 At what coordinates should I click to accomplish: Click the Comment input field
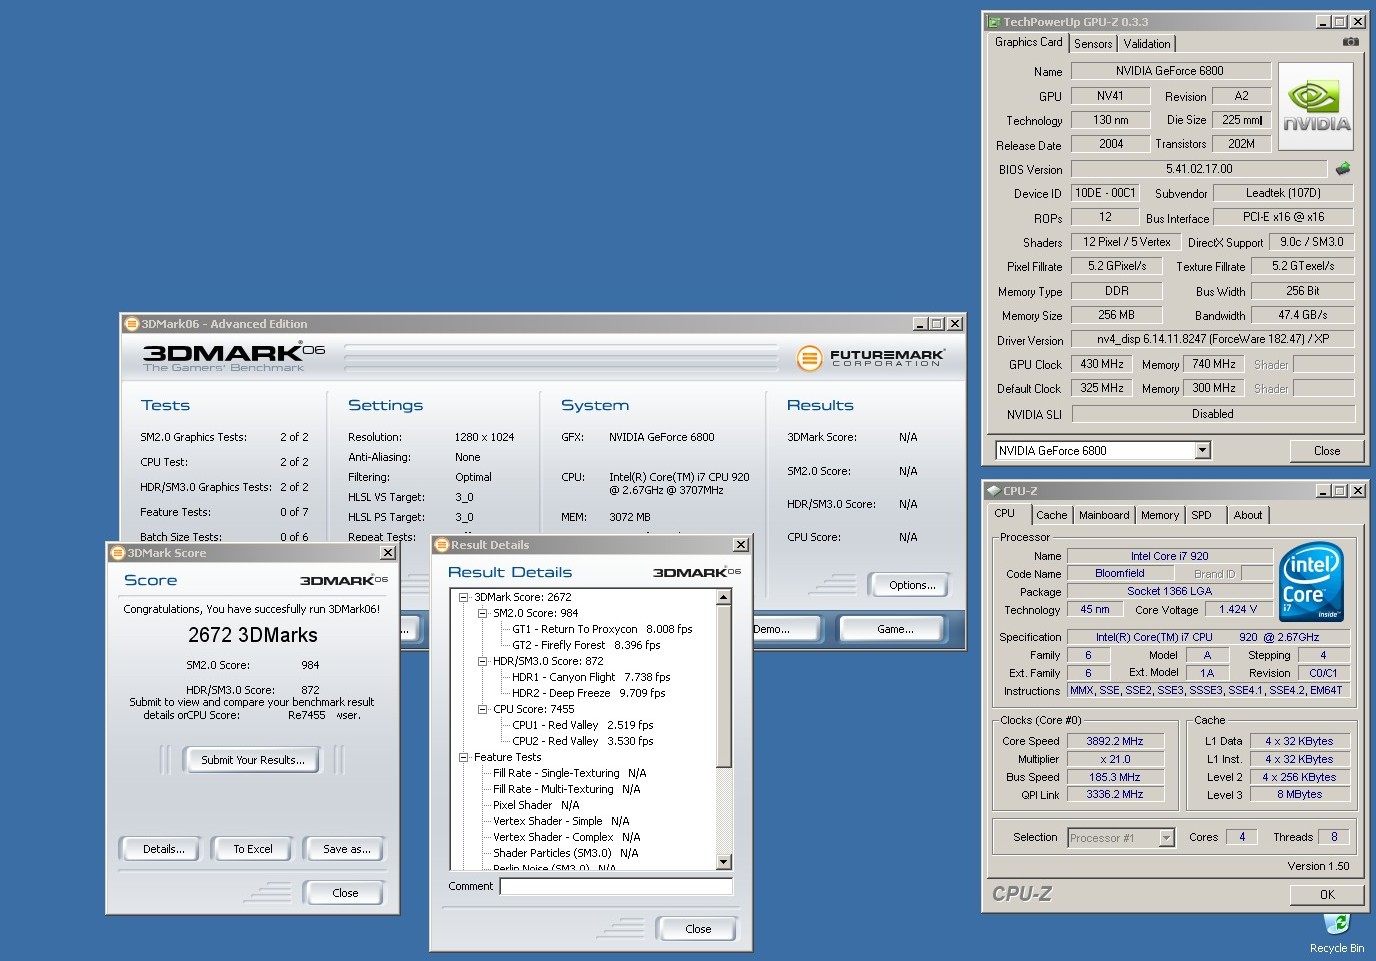616,886
